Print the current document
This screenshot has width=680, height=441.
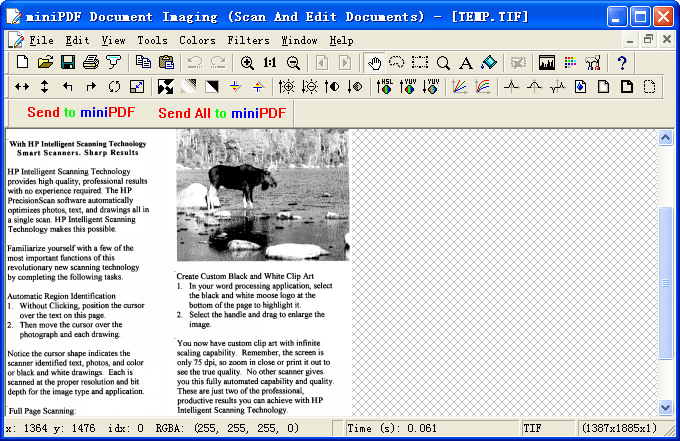[91, 63]
